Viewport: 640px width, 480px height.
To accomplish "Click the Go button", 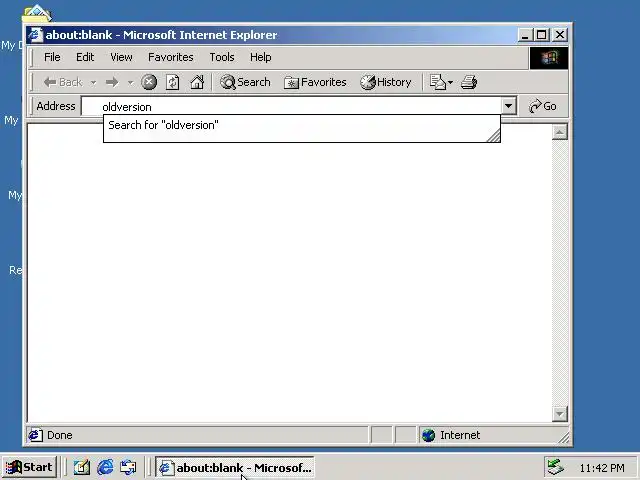I will tap(543, 106).
